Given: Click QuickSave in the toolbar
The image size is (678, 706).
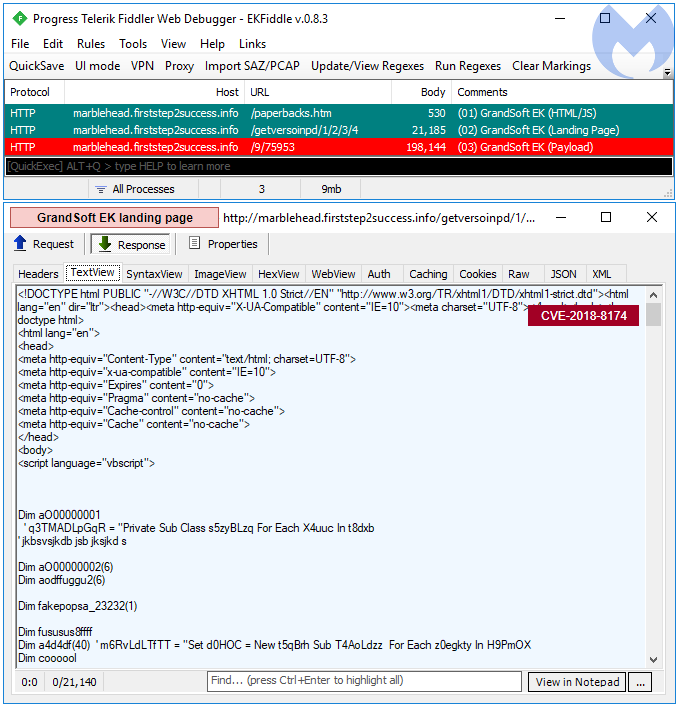Looking at the screenshot, I should (36, 66).
